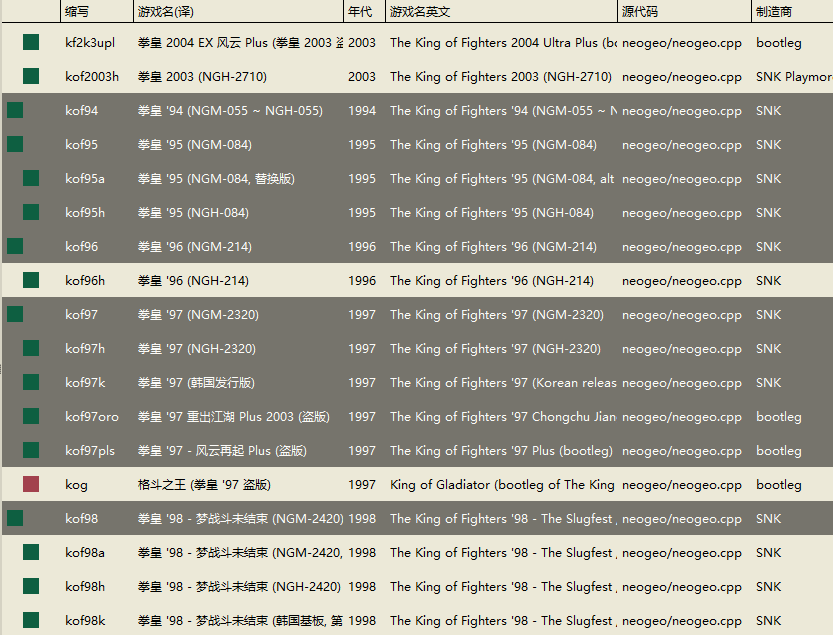This screenshot has width=833, height=635.
Task: Select the kof98 short name cell
Action: click(81, 519)
